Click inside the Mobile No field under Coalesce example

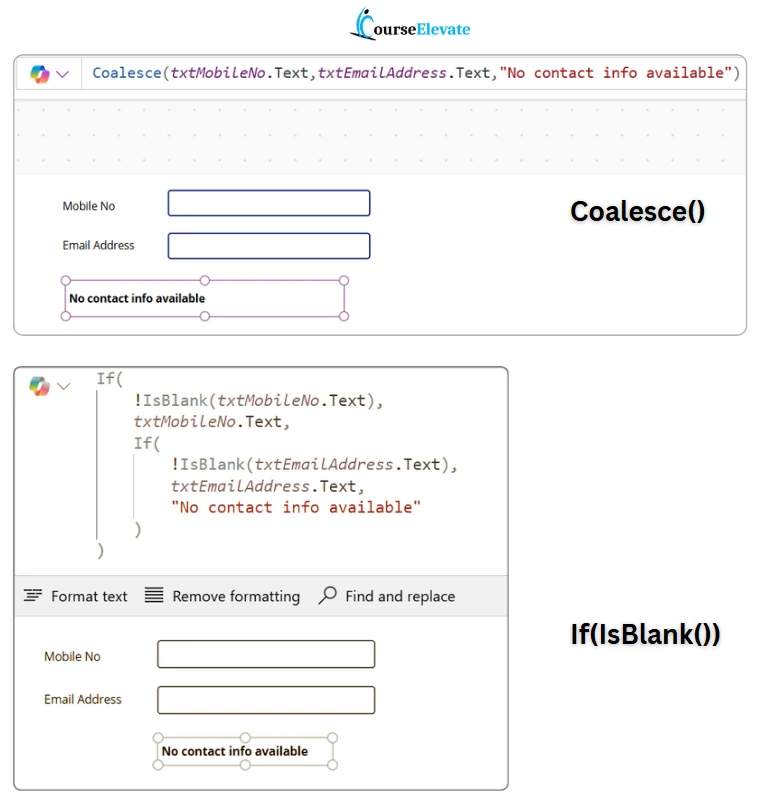pos(268,202)
